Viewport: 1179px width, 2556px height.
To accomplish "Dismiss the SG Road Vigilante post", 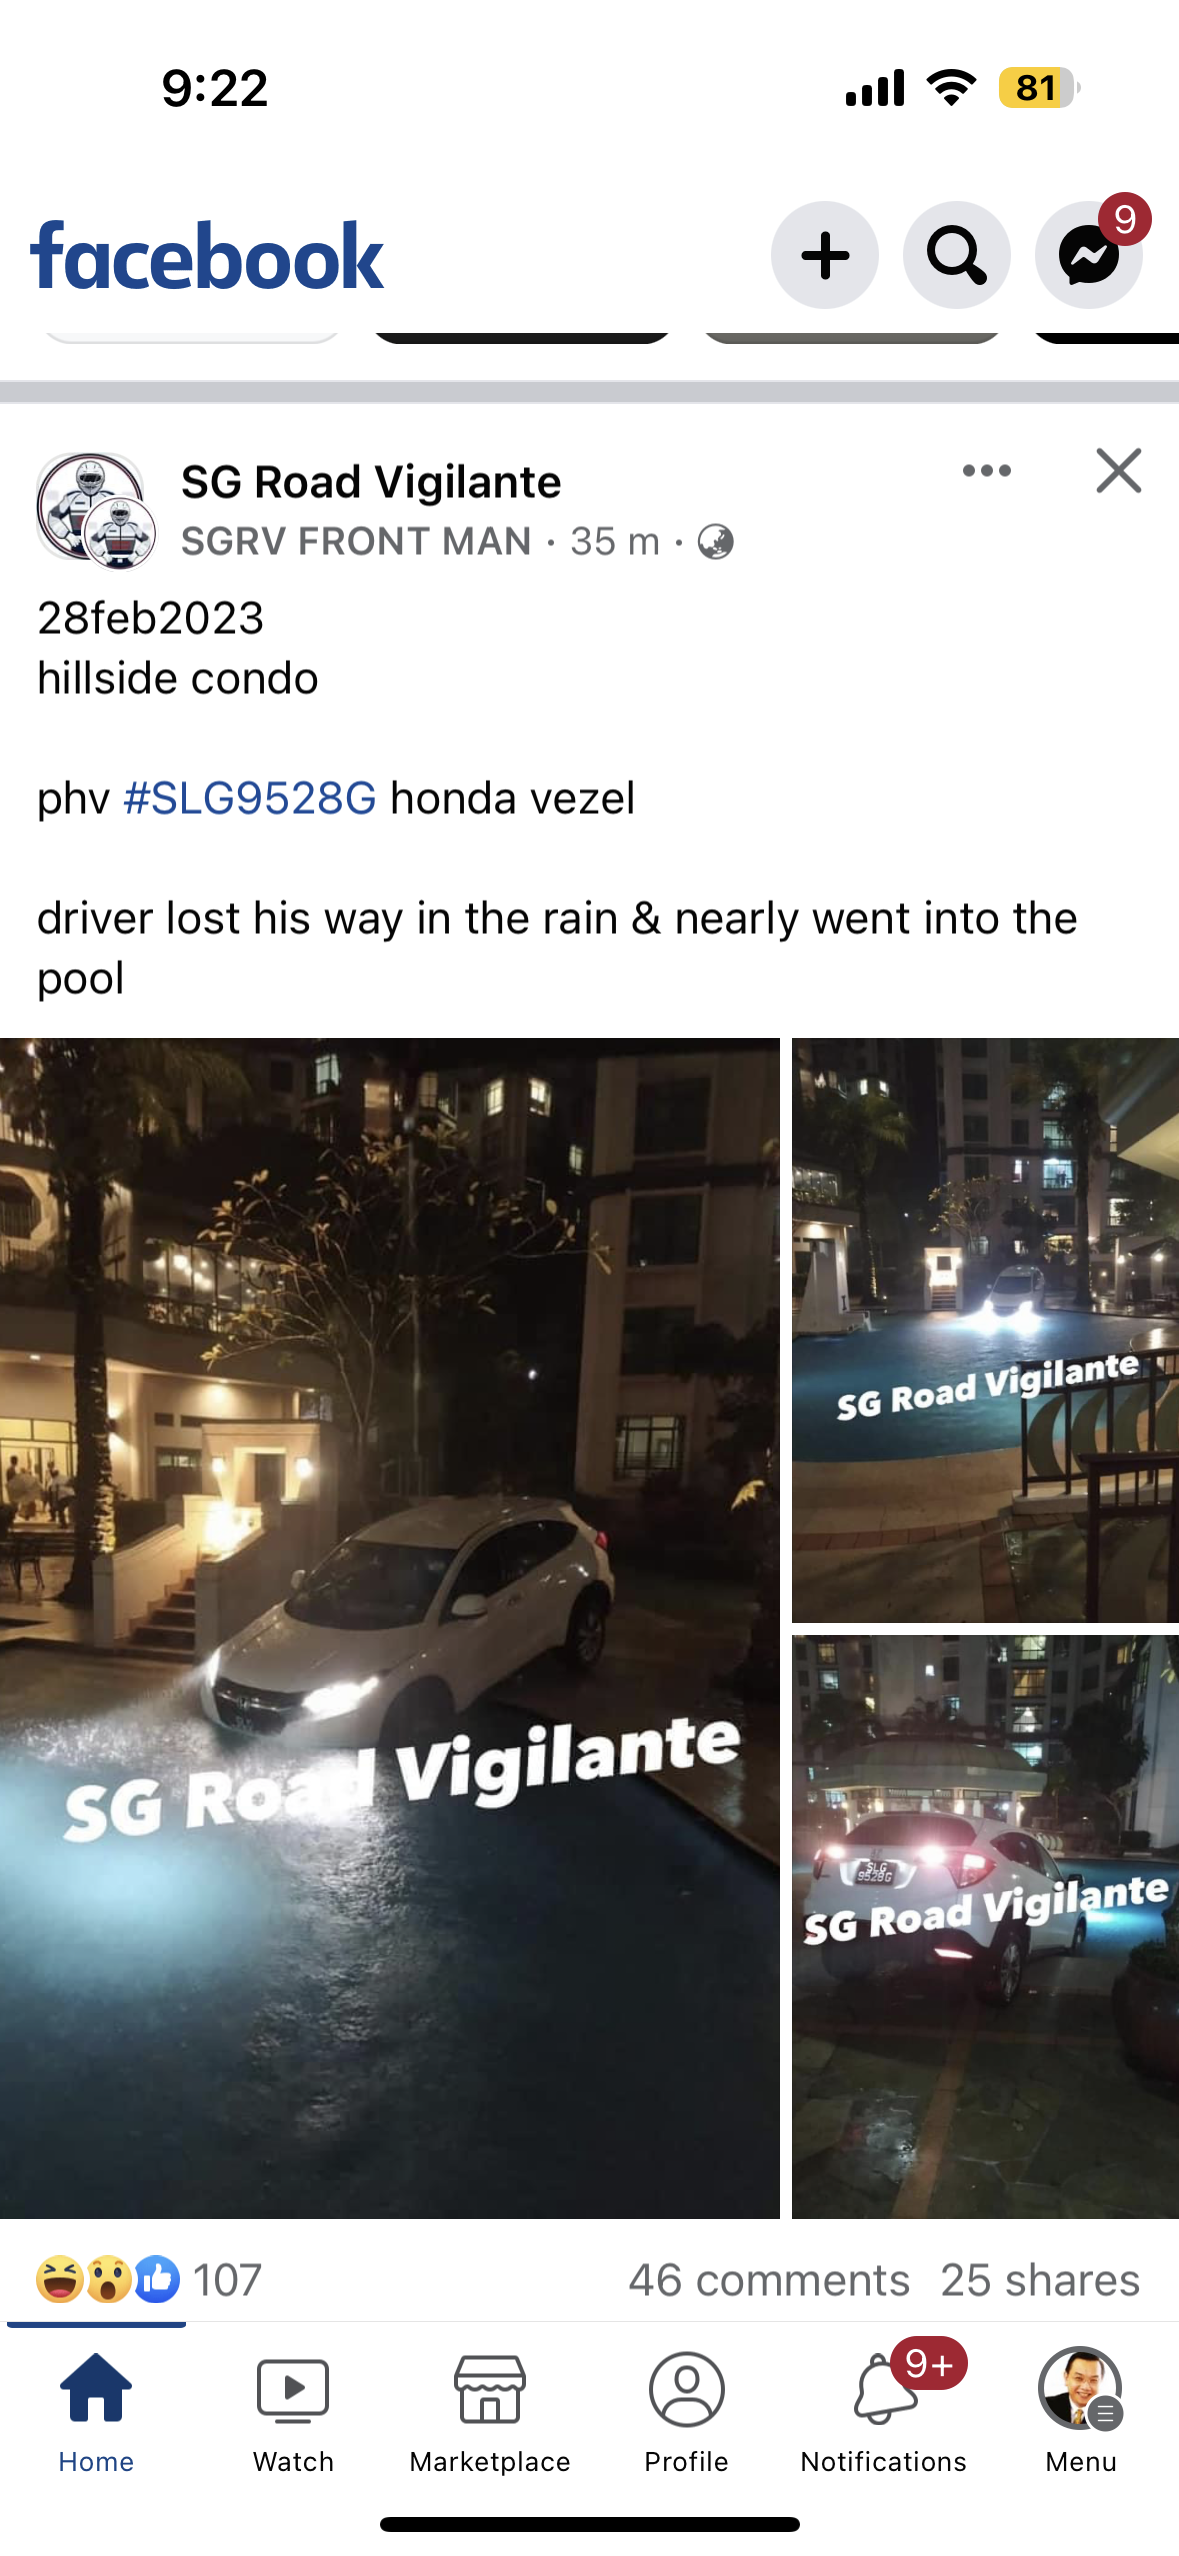I will coord(1118,471).
